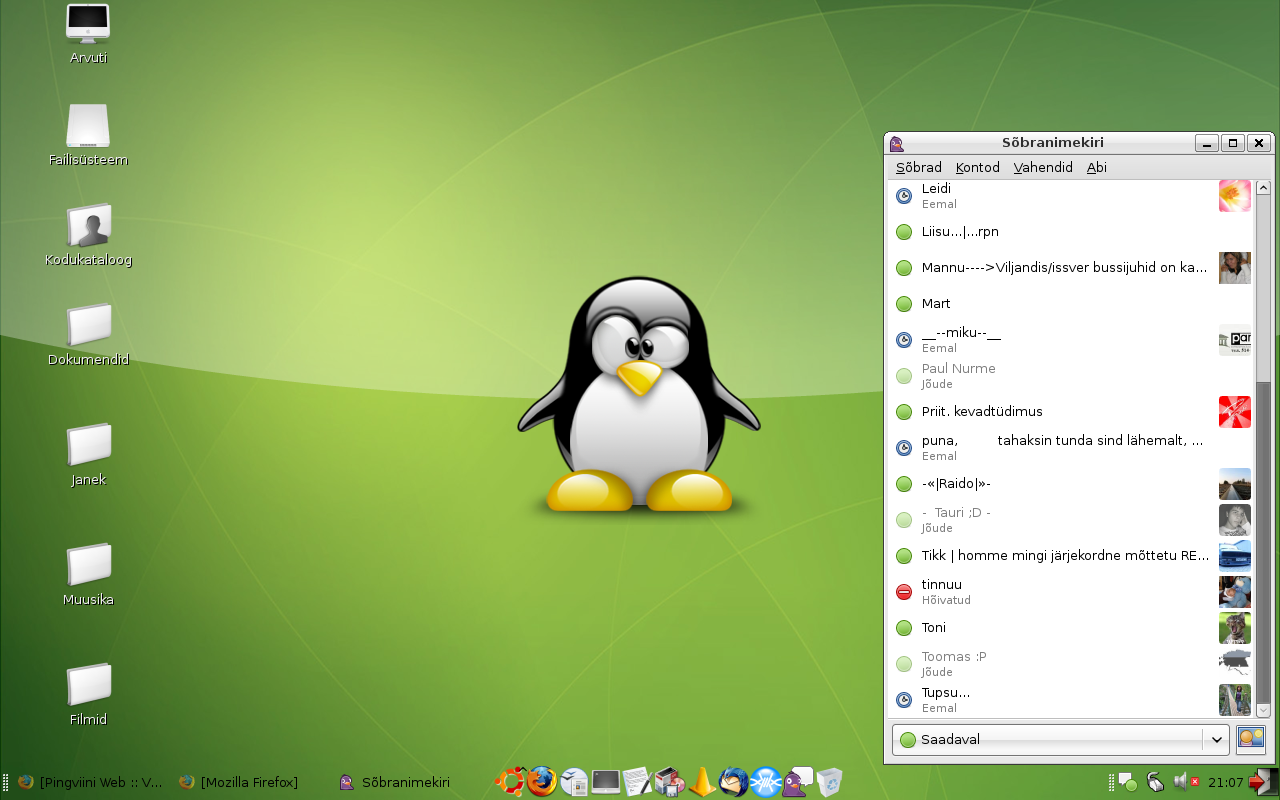
Task: Click the away clock icon beside Leidi
Action: point(904,196)
